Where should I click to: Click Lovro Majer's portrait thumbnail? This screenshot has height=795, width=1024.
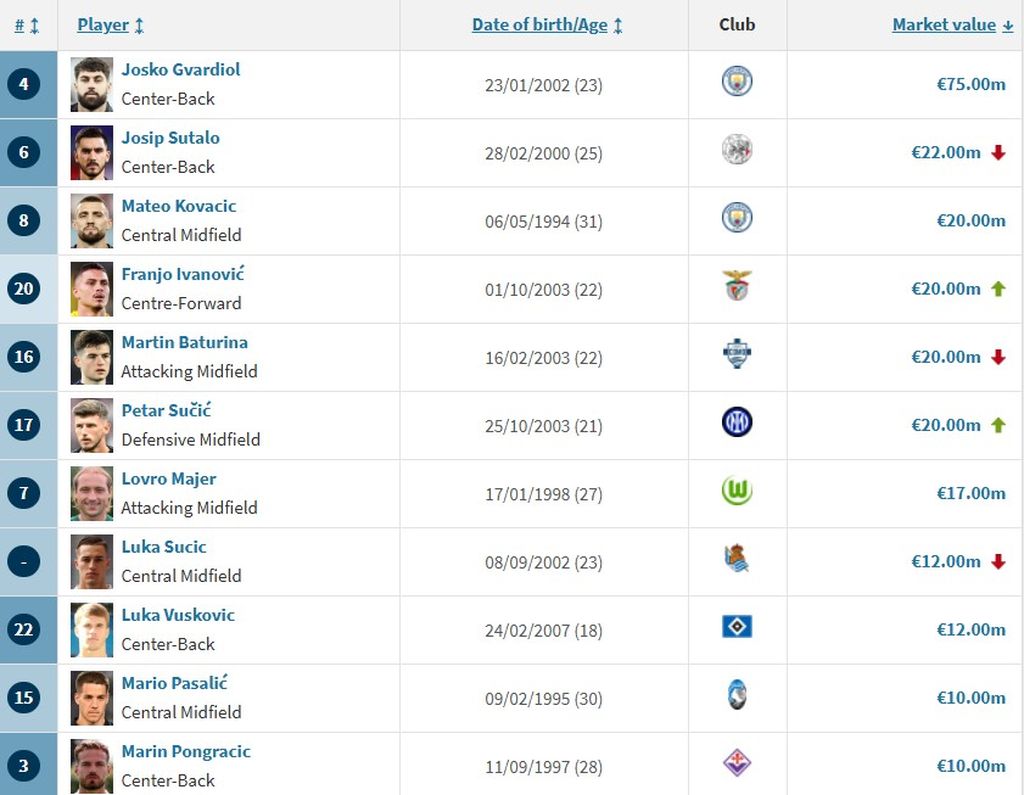[x=92, y=493]
